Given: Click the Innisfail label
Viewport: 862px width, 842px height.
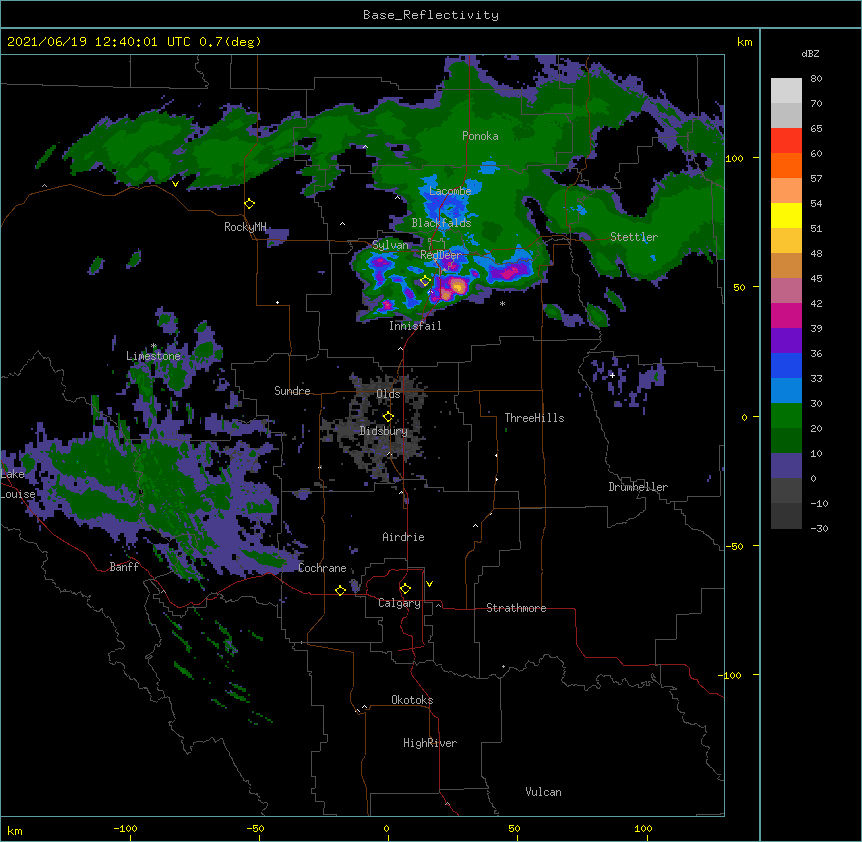Looking at the screenshot, I should tap(415, 326).
